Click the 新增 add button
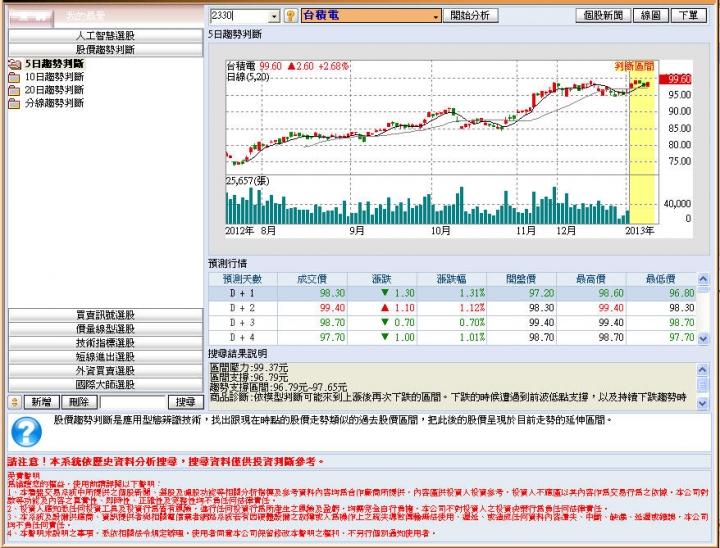720x548 pixels. 41,402
